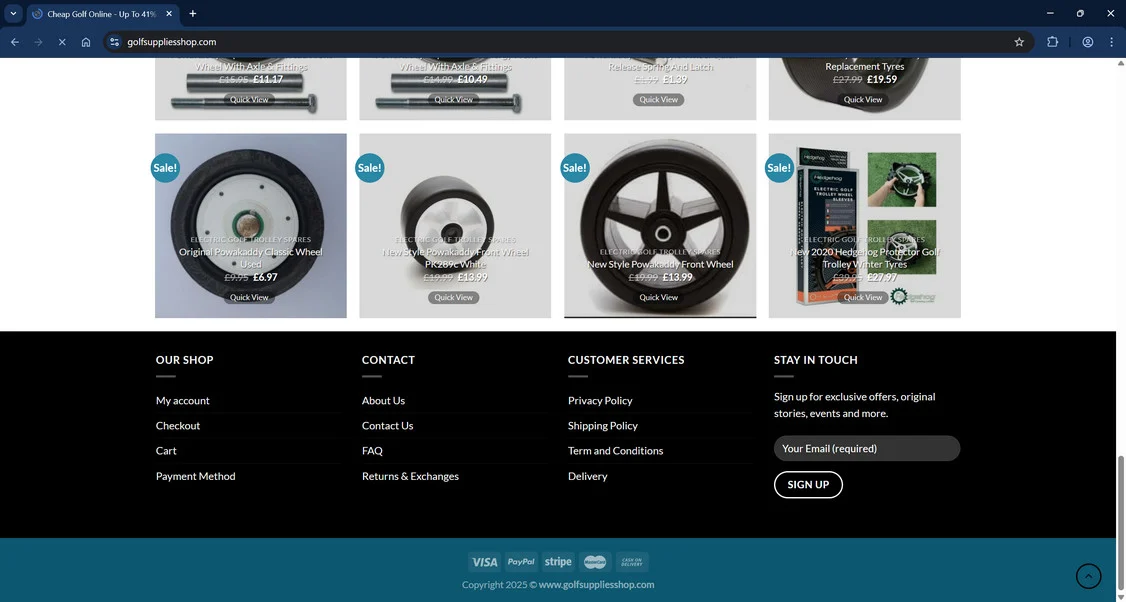The width and height of the screenshot is (1126, 602).
Task: Bookmark this page with the star
Action: pos(1019,42)
